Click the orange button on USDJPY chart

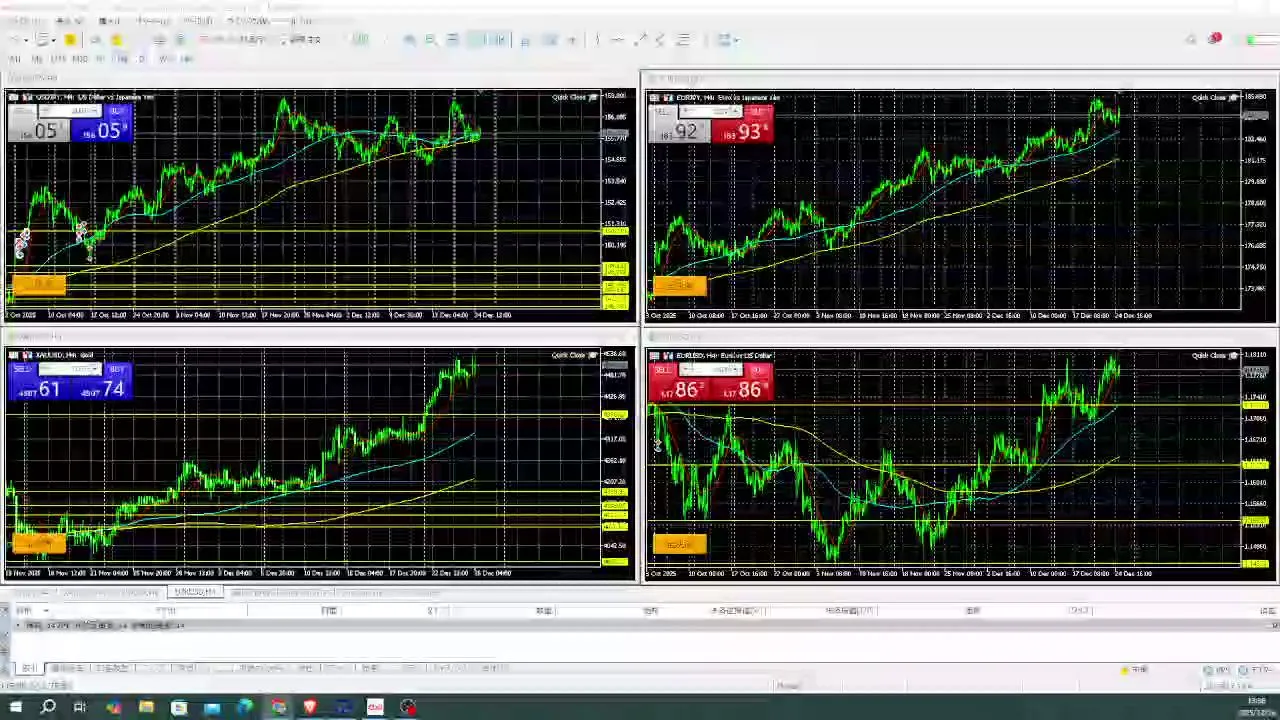tap(39, 285)
